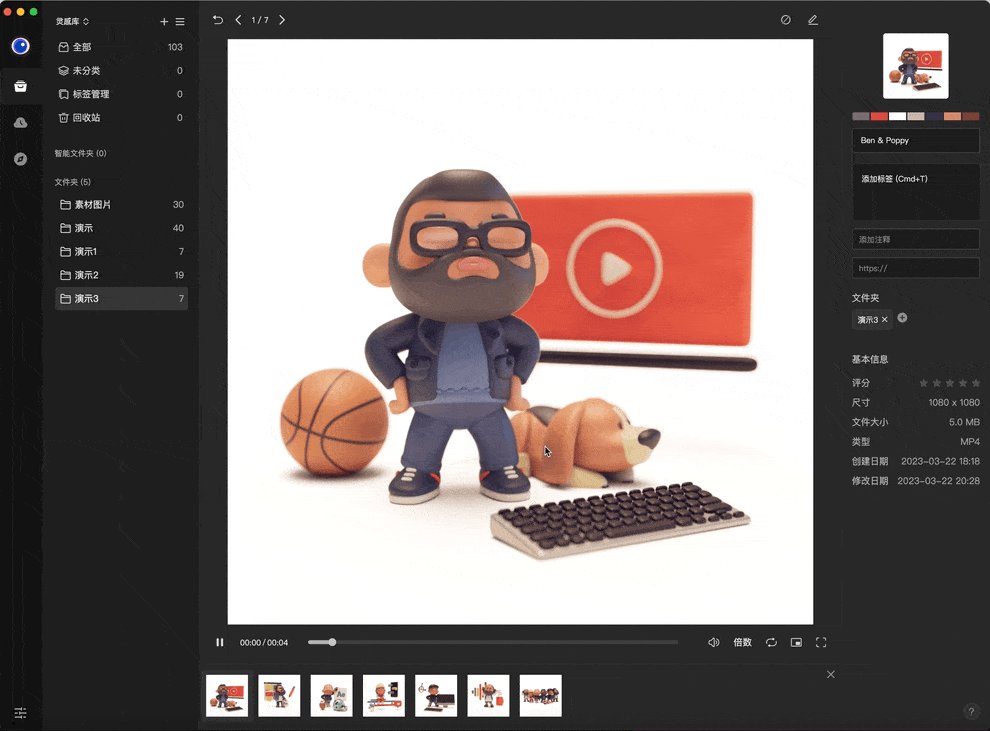Image resolution: width=990 pixels, height=731 pixels.
Task: Click the 添加标签 tag input area
Action: pos(915,192)
